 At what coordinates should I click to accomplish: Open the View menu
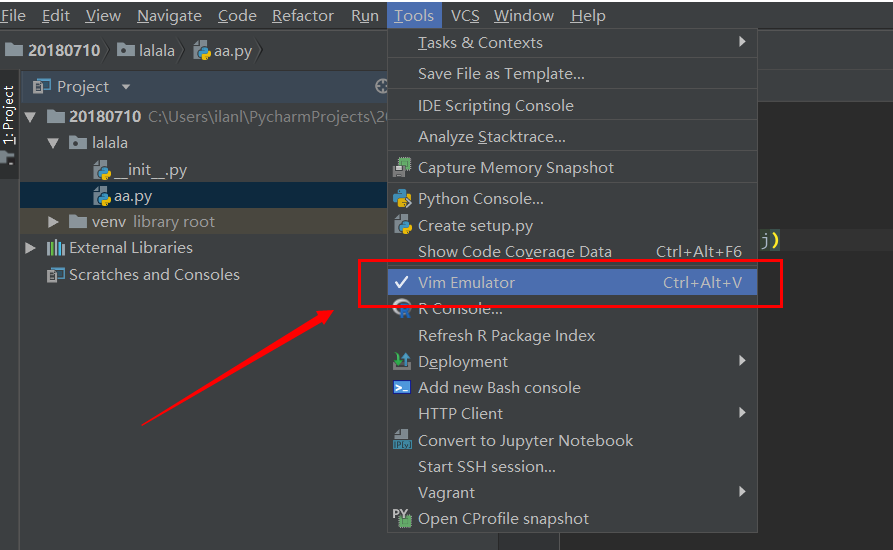(x=103, y=15)
